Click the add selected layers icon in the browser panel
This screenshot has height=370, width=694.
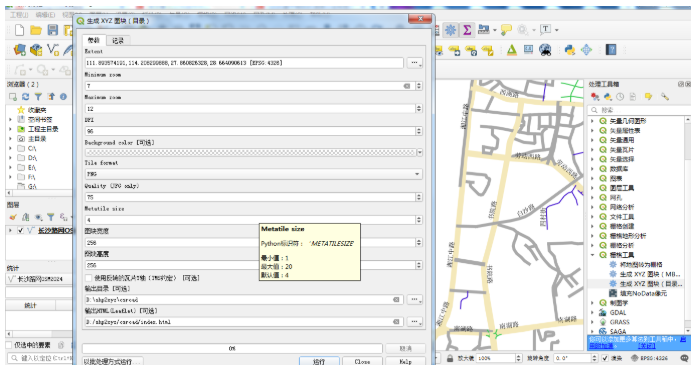[x=13, y=96]
